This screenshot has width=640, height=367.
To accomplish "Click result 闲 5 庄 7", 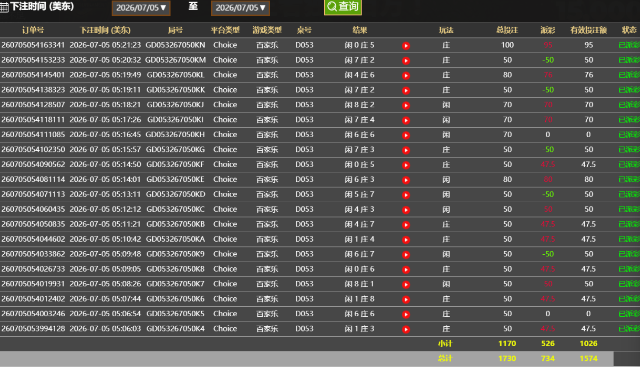I will [359, 194].
